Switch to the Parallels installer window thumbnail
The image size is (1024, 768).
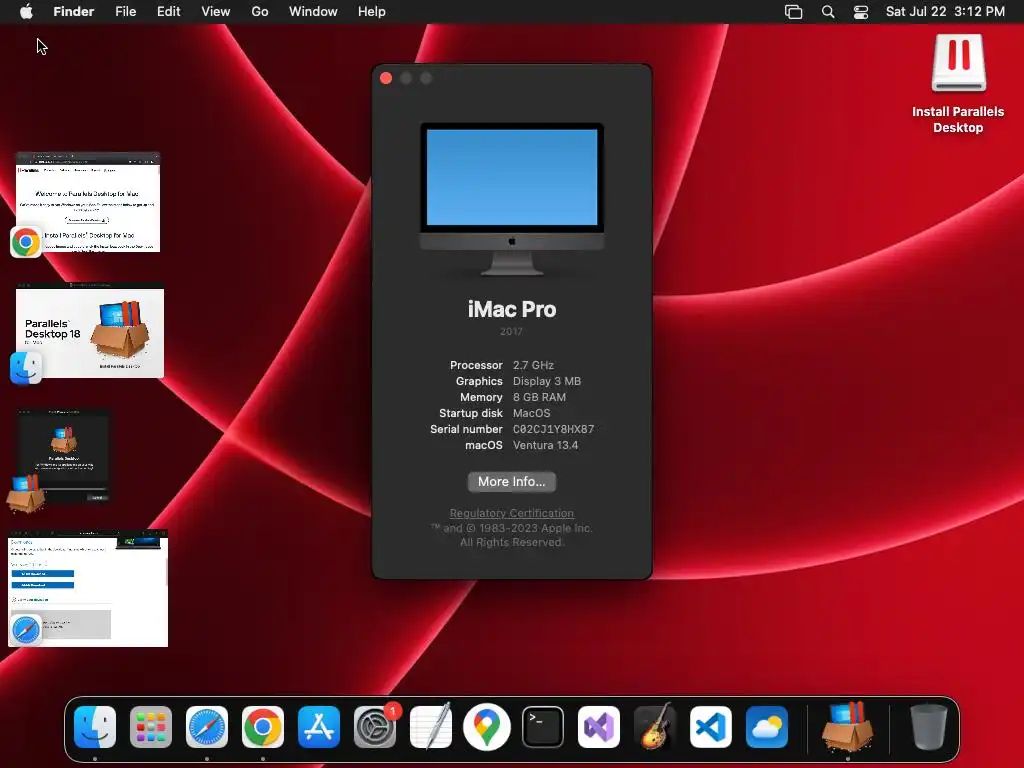point(63,456)
